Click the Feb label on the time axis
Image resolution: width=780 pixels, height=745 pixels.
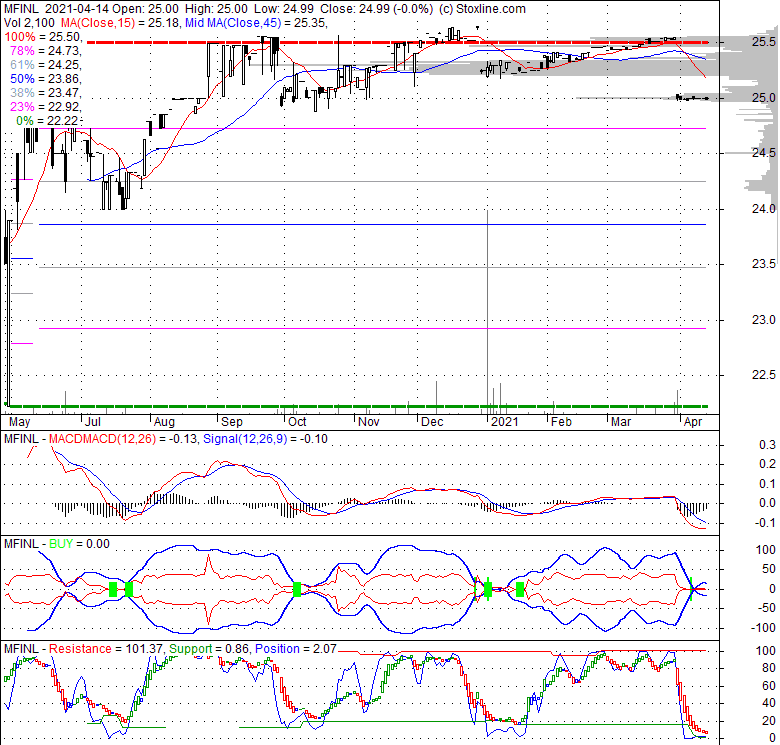pos(562,422)
